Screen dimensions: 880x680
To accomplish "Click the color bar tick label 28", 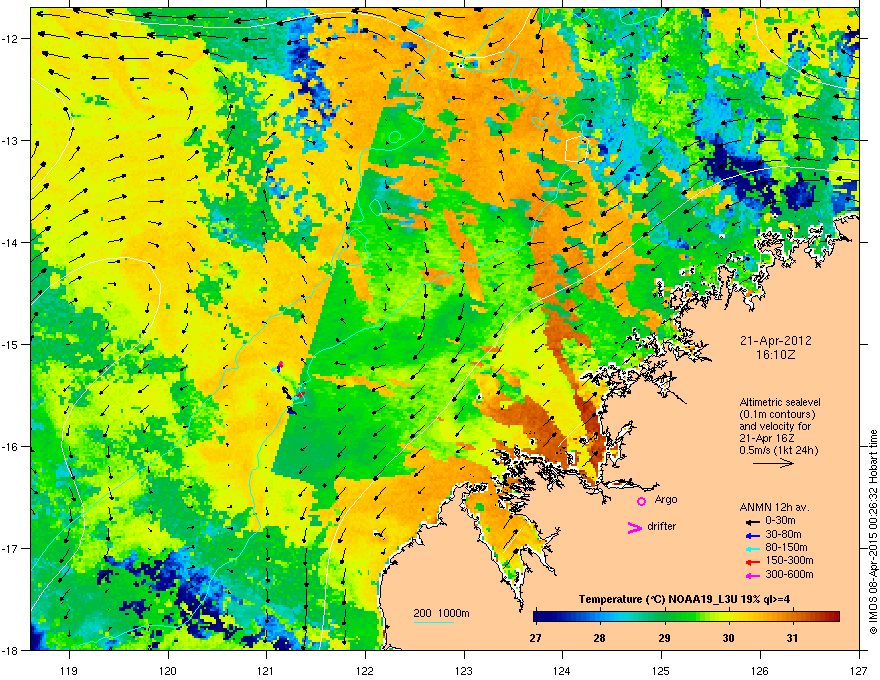I will (x=599, y=638).
